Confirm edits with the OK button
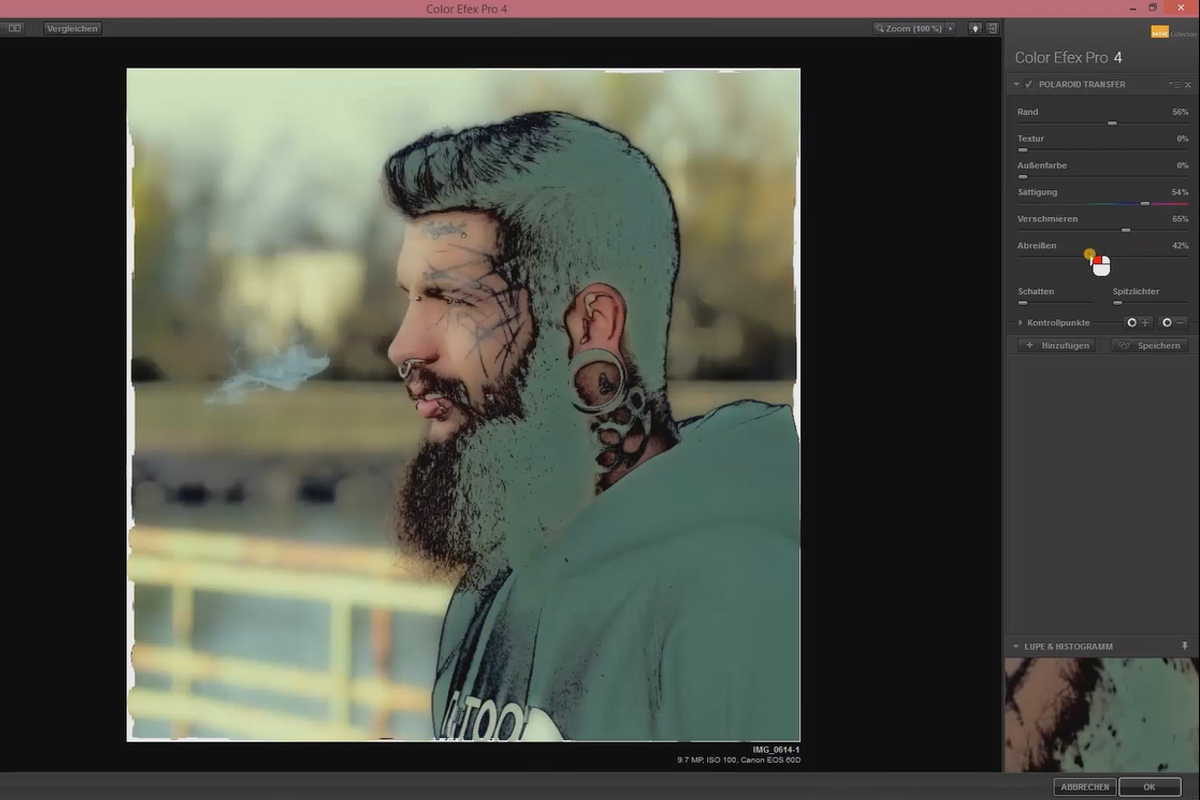1200x800 pixels. [x=1152, y=787]
